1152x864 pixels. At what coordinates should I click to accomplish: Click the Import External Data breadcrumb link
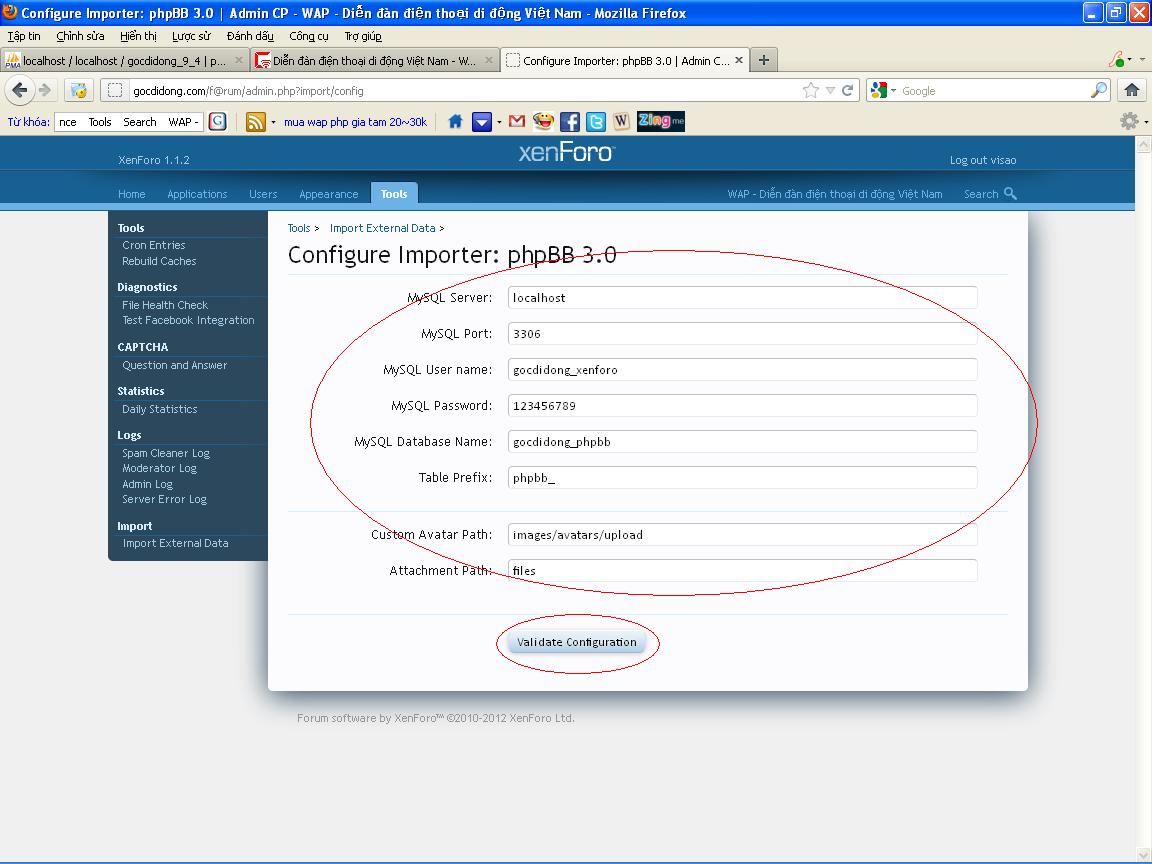[383, 228]
